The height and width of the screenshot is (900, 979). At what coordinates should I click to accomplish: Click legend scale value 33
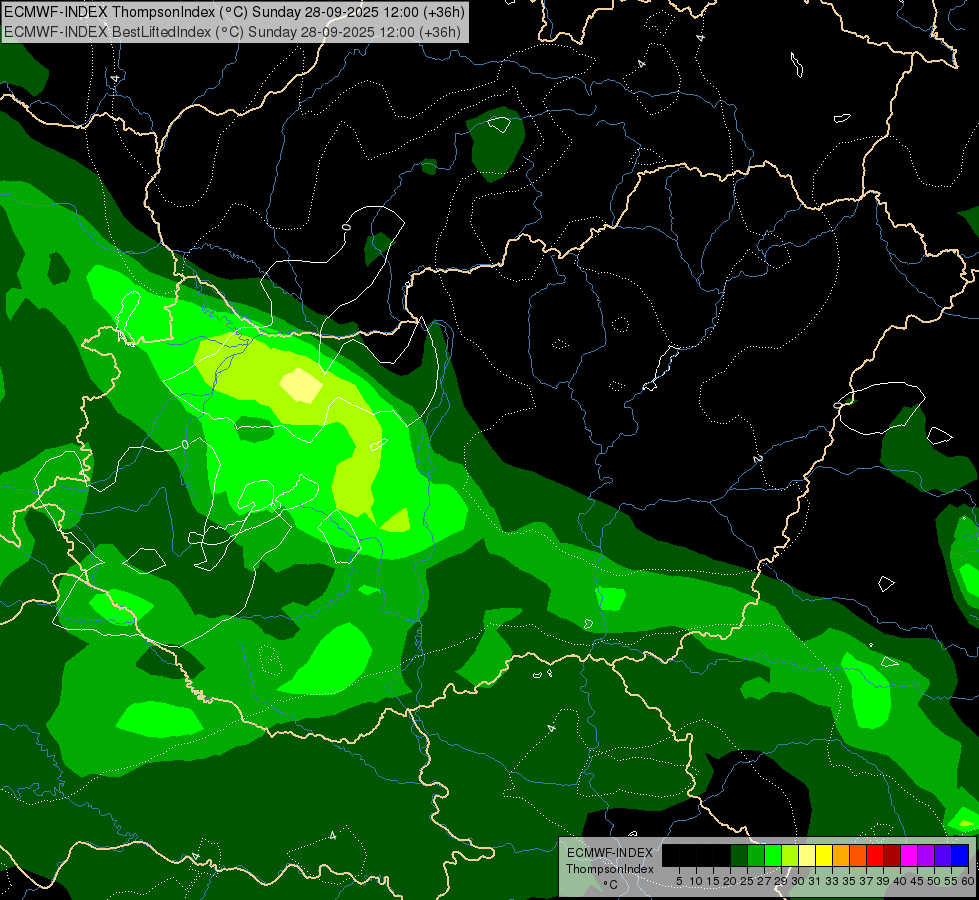pos(832,881)
